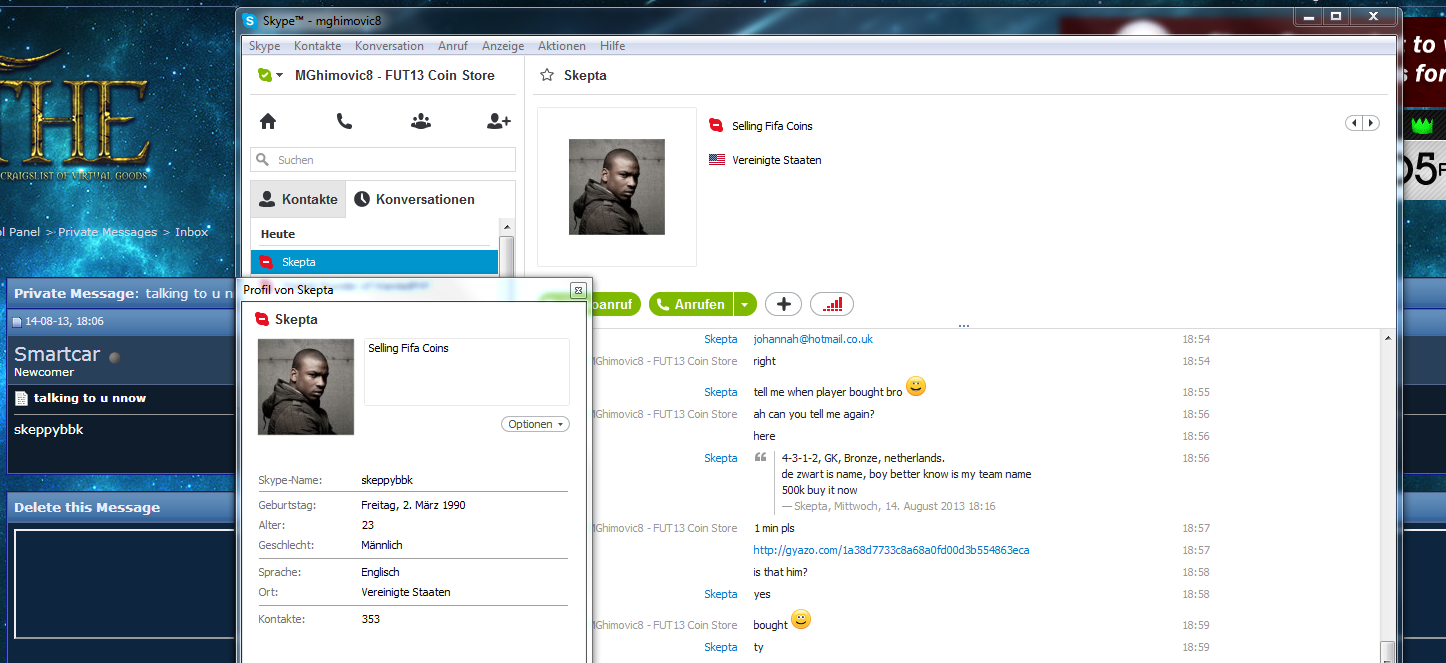Viewport: 1446px width, 663px height.
Task: Select Skepta in the conversations list
Action: pos(374,262)
